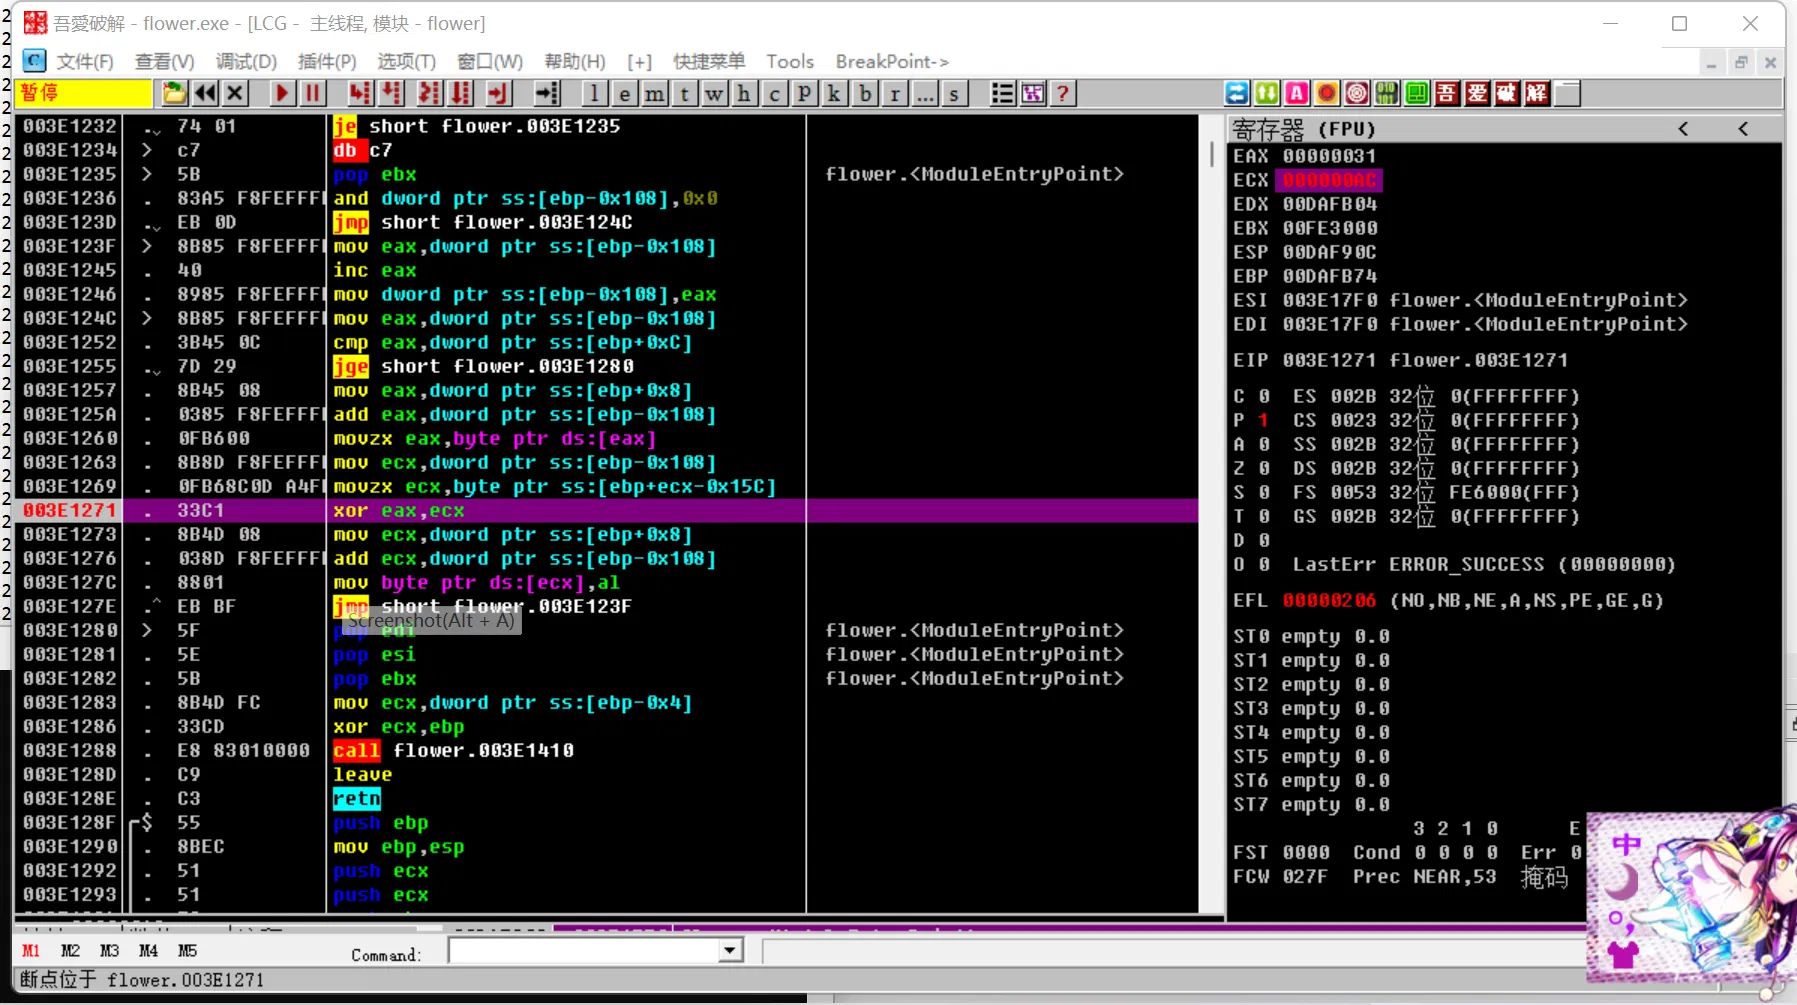Open the 快捷菜单 menu

(709, 62)
